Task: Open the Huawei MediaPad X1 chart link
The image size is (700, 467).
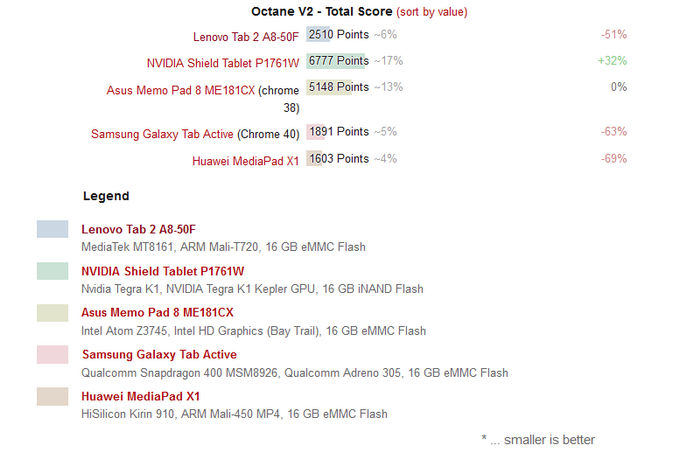Action: click(245, 161)
